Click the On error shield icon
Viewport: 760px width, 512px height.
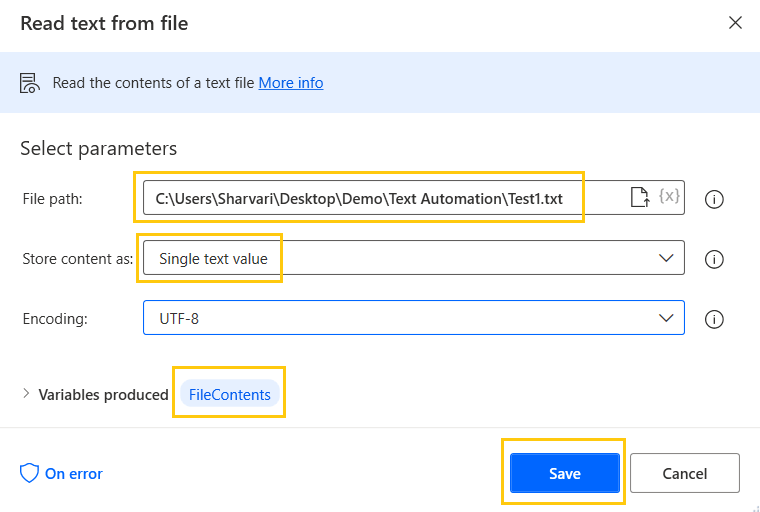tap(29, 473)
